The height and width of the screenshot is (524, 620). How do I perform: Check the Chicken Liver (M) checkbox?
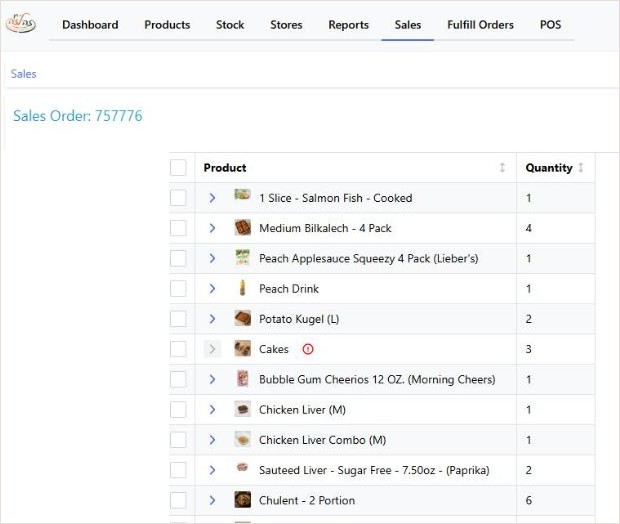pos(178,410)
